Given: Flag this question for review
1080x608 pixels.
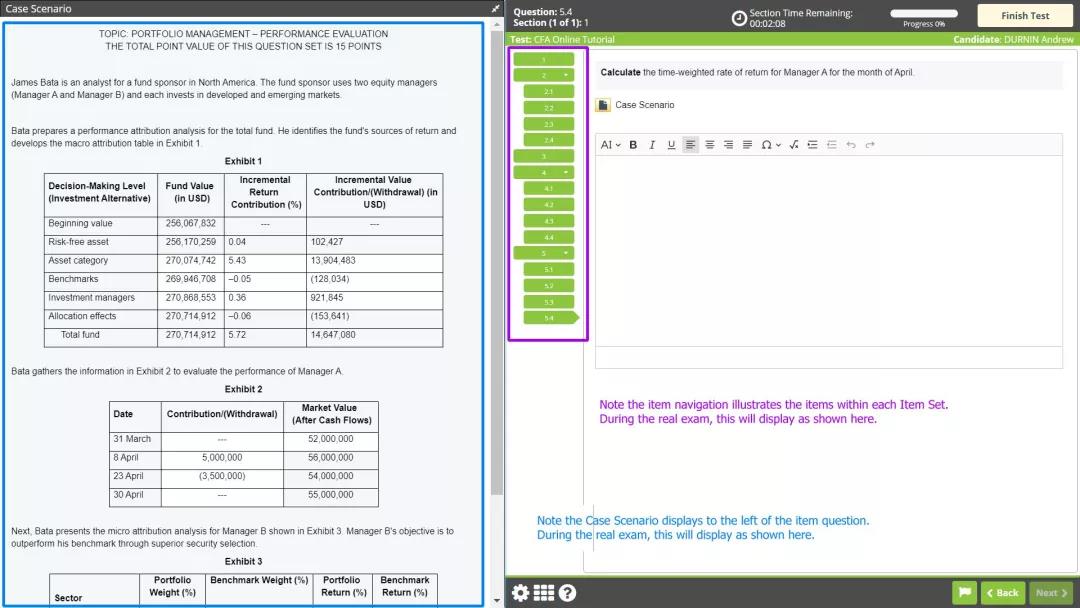Looking at the screenshot, I should (x=963, y=593).
